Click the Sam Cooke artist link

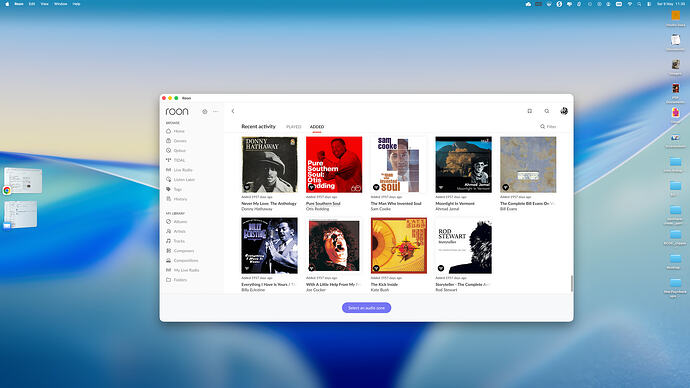(381, 209)
